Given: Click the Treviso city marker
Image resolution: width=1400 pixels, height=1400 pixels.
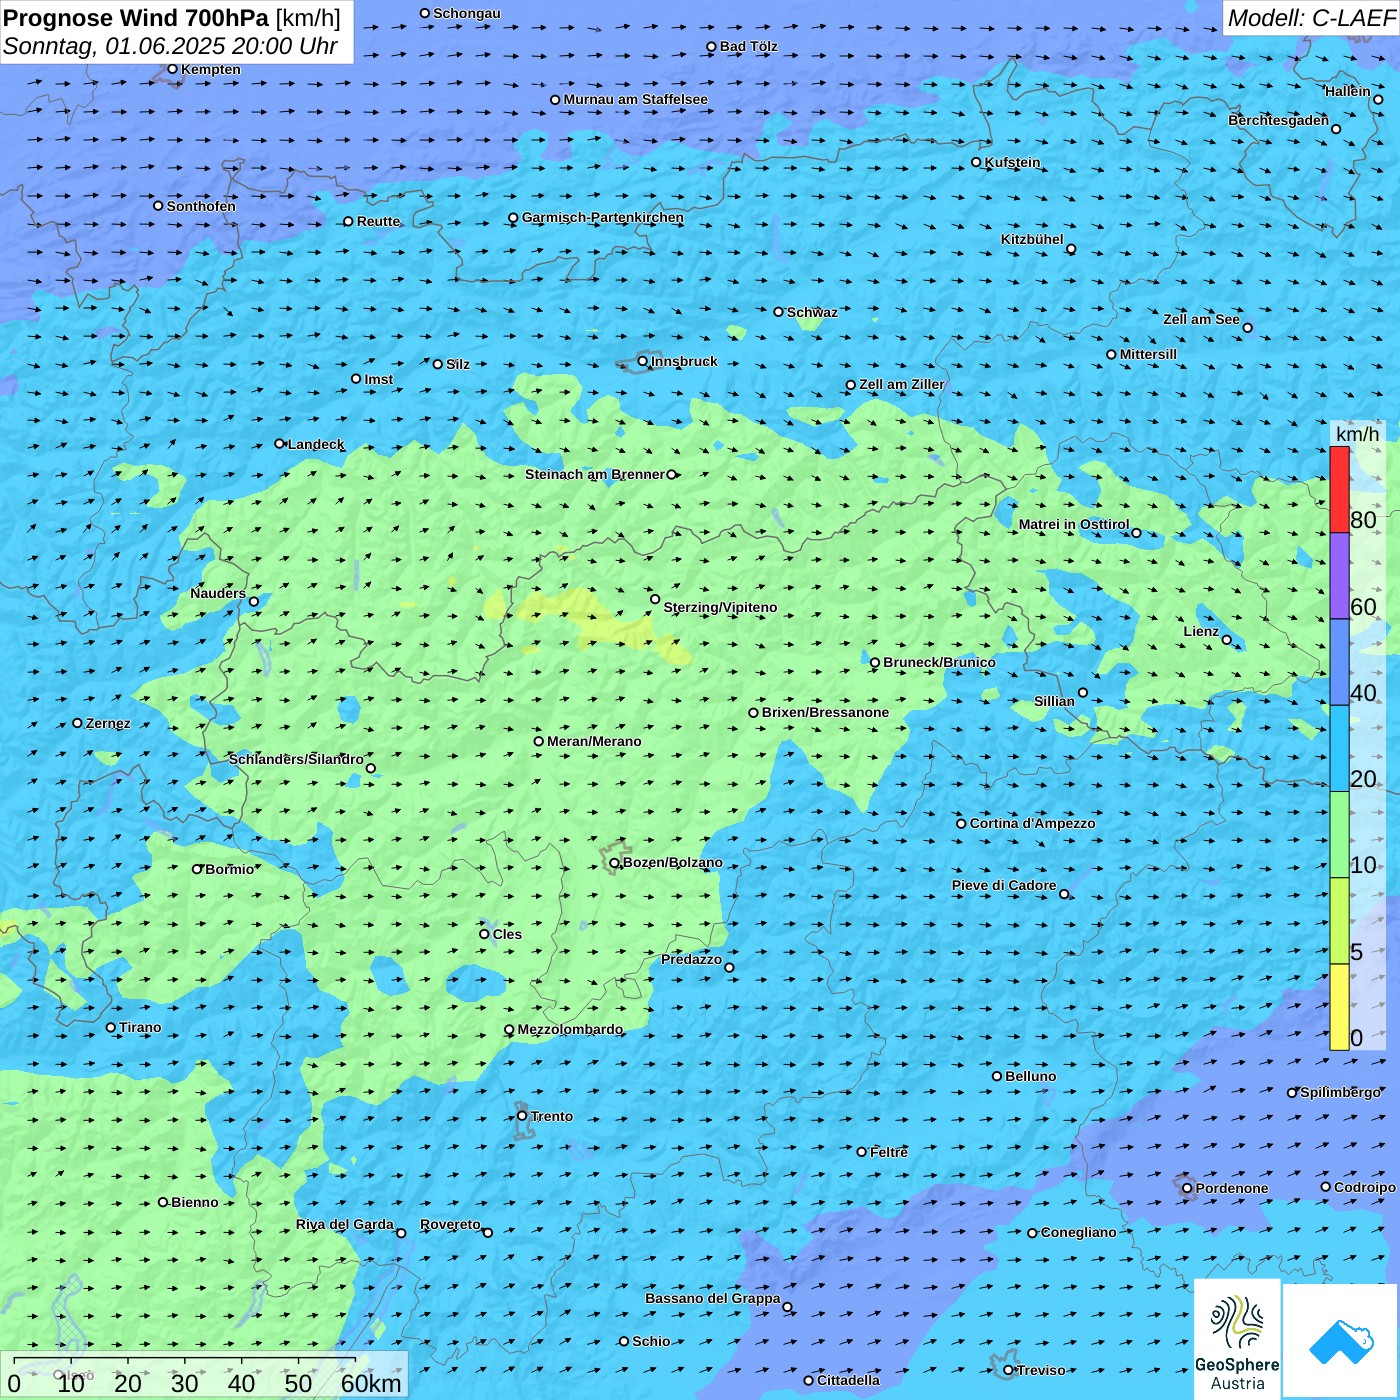Looking at the screenshot, I should pyautogui.click(x=1008, y=1370).
